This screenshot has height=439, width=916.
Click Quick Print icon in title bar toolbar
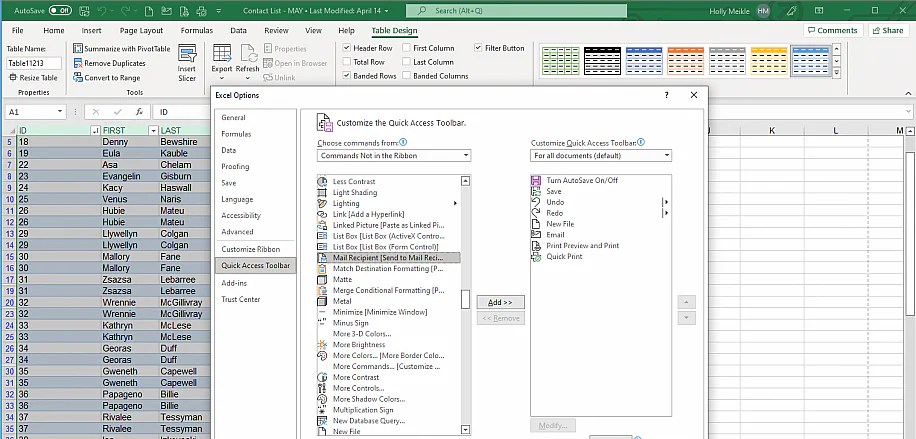tap(202, 11)
